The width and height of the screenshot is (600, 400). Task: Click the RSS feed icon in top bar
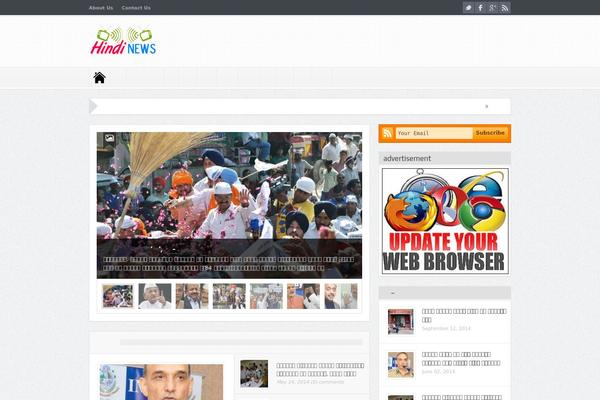505,8
